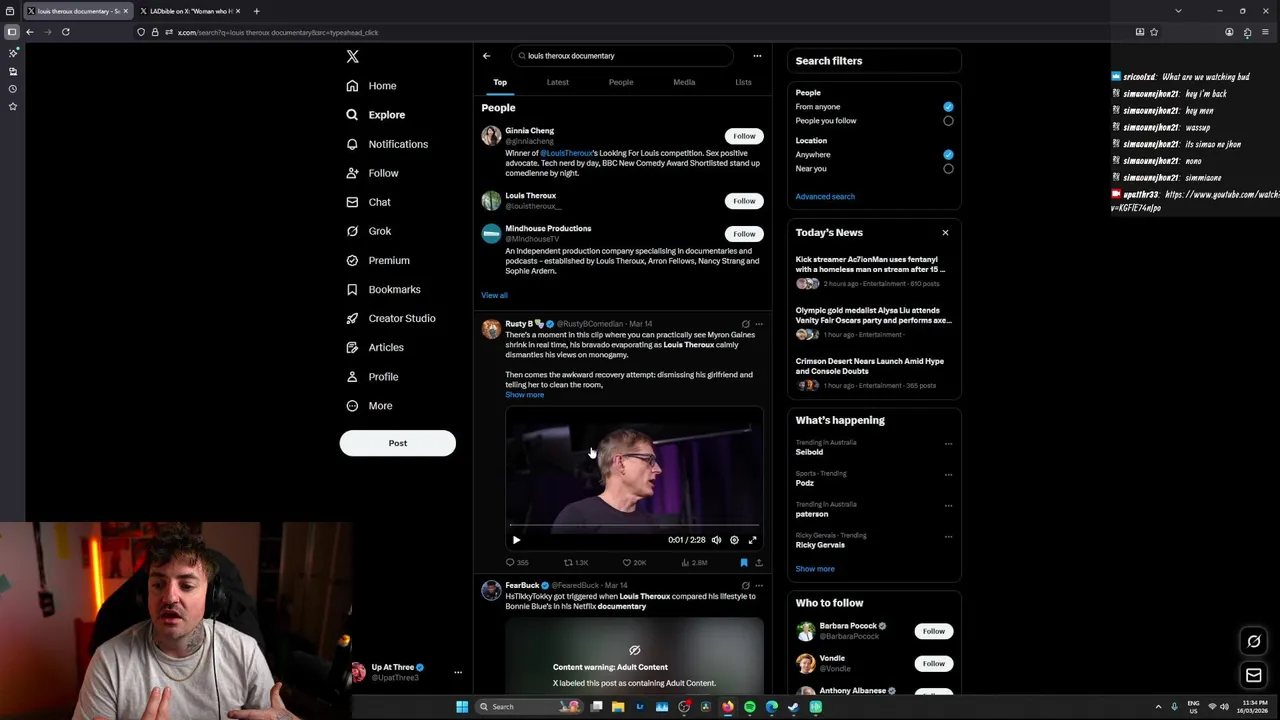Follow Louis Theroux
The image size is (1280, 720).
[744, 201]
